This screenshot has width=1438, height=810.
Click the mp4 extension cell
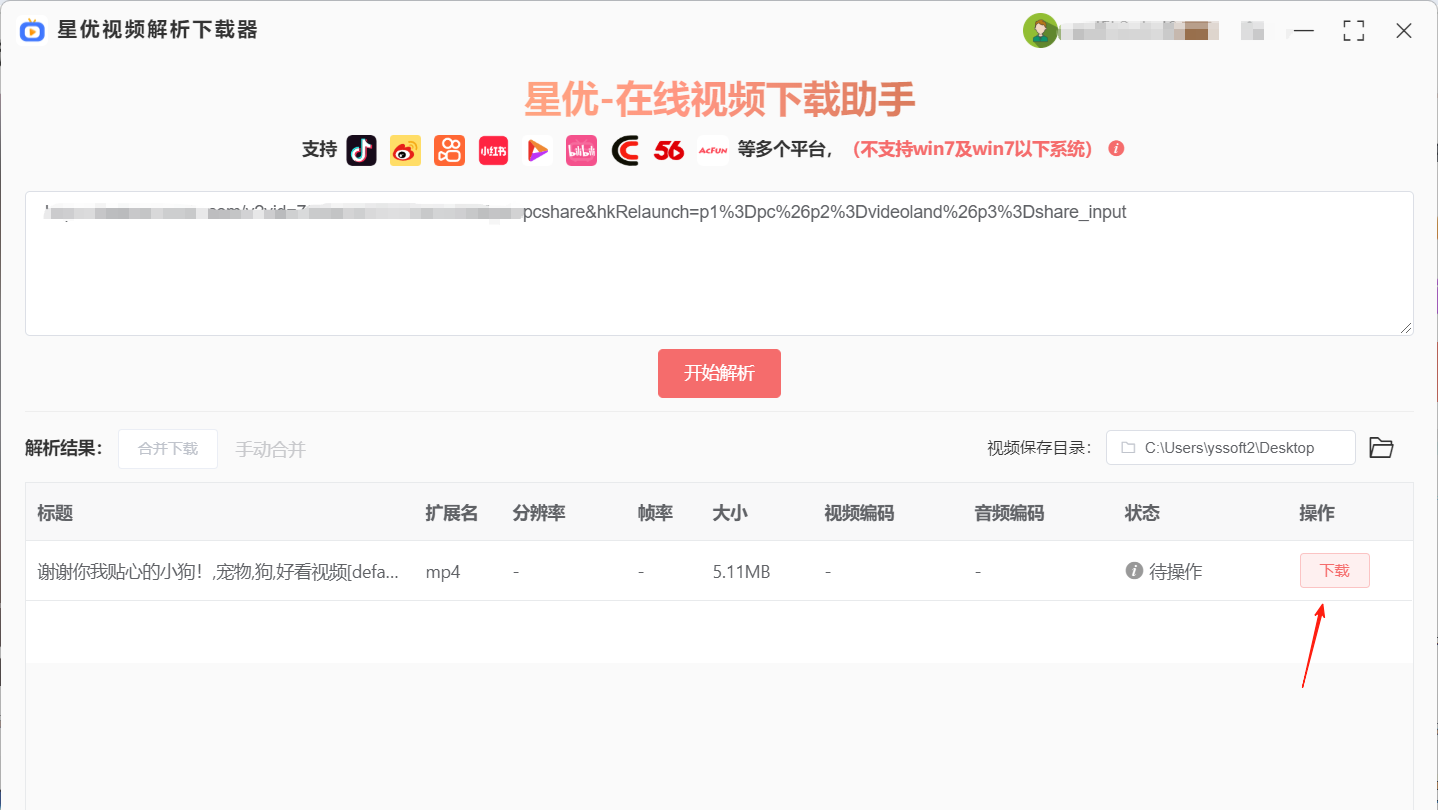point(443,572)
